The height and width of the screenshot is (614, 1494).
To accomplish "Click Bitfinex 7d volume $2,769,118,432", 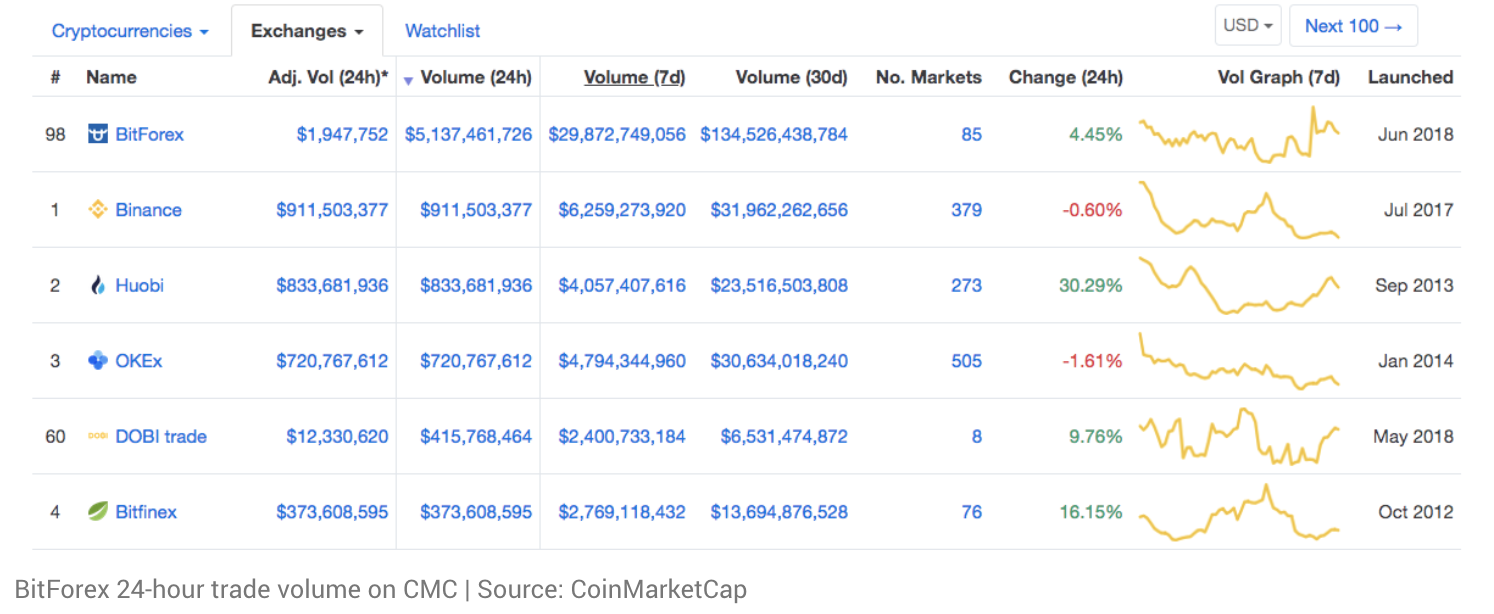I will point(622,512).
